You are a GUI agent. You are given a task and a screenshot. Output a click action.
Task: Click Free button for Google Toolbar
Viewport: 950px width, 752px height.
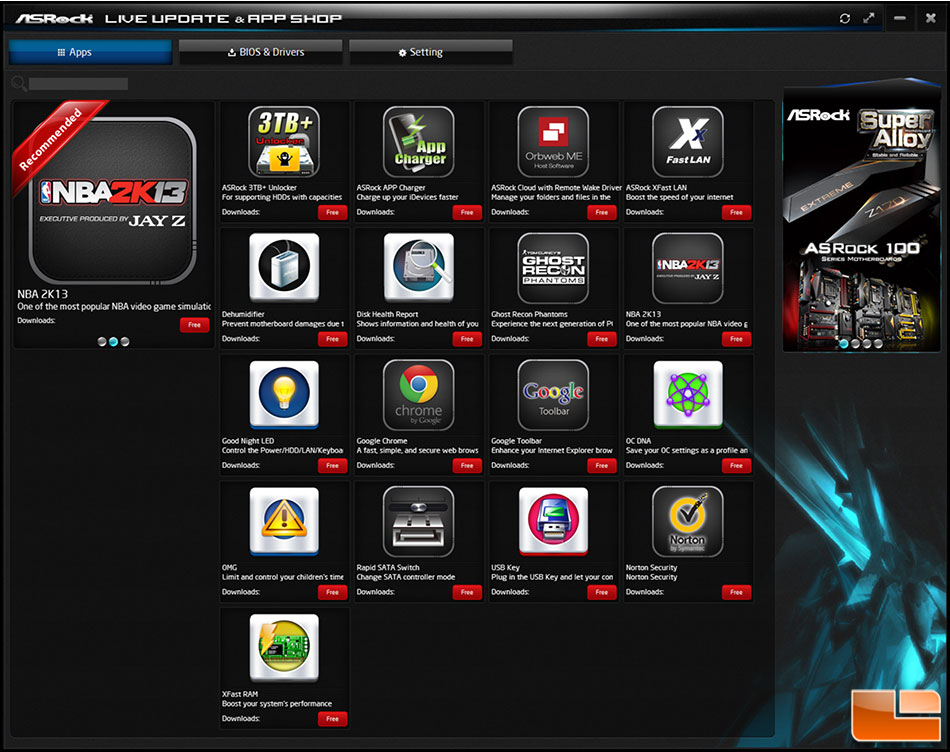(x=602, y=465)
